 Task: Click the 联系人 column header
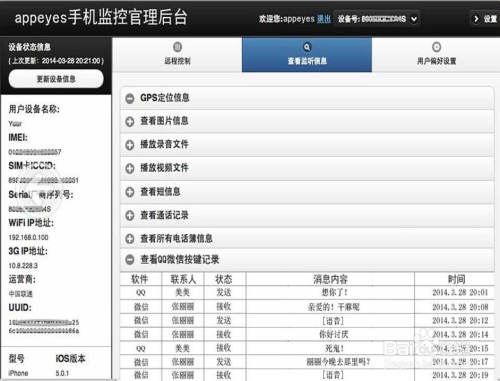tap(183, 279)
